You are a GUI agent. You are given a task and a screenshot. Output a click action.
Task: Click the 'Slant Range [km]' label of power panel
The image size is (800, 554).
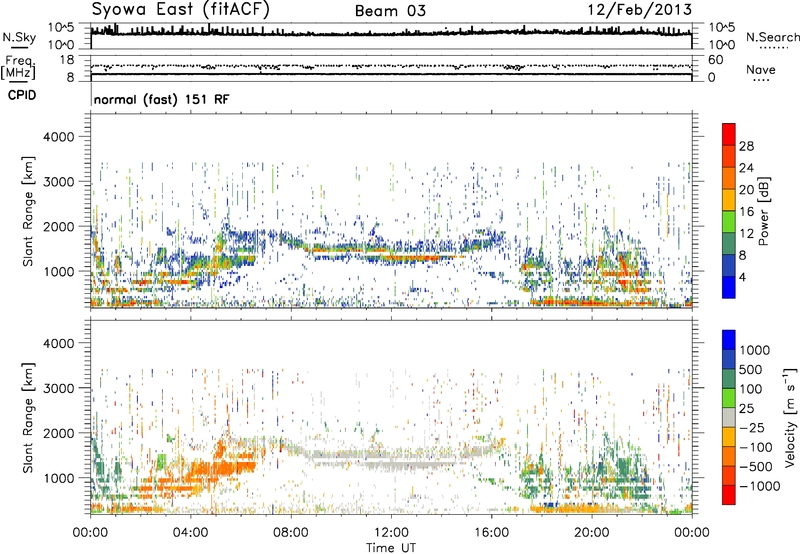point(28,211)
